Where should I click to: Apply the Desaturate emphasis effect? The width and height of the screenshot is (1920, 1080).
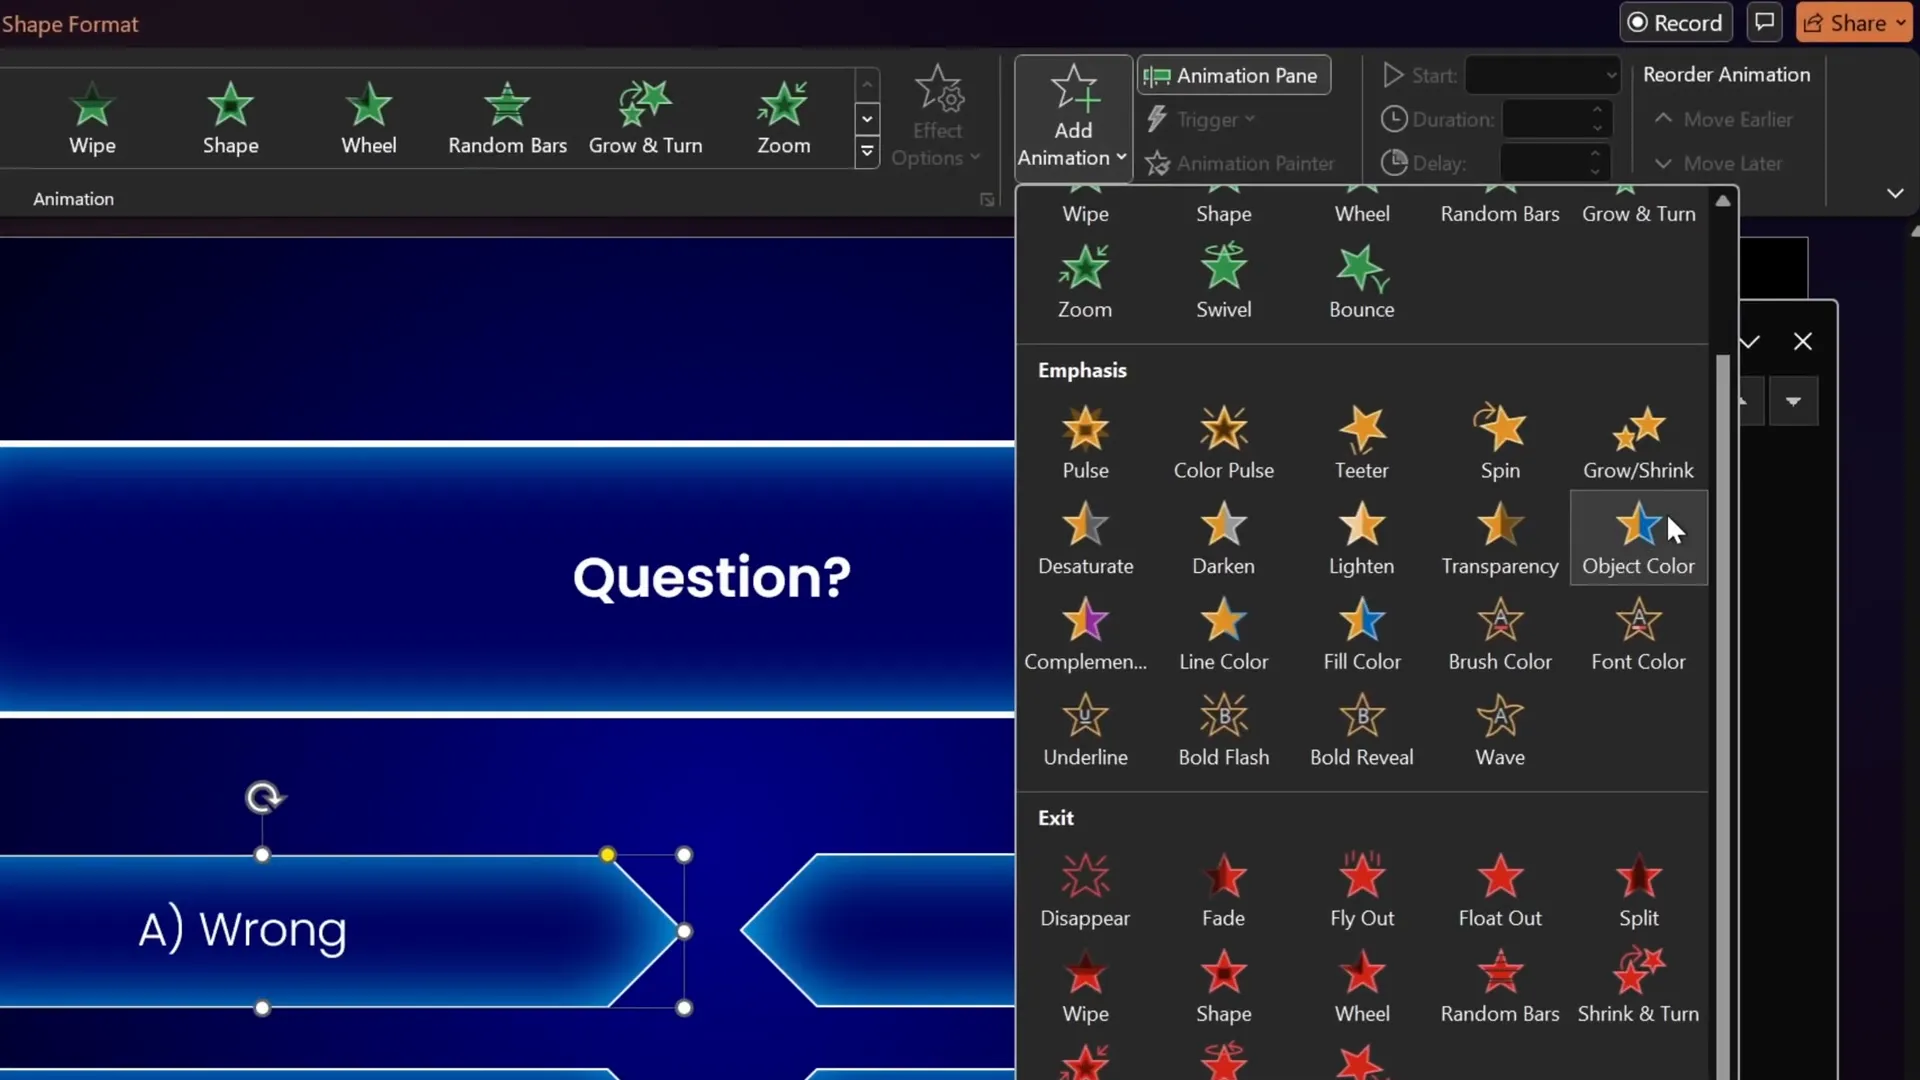(x=1085, y=539)
